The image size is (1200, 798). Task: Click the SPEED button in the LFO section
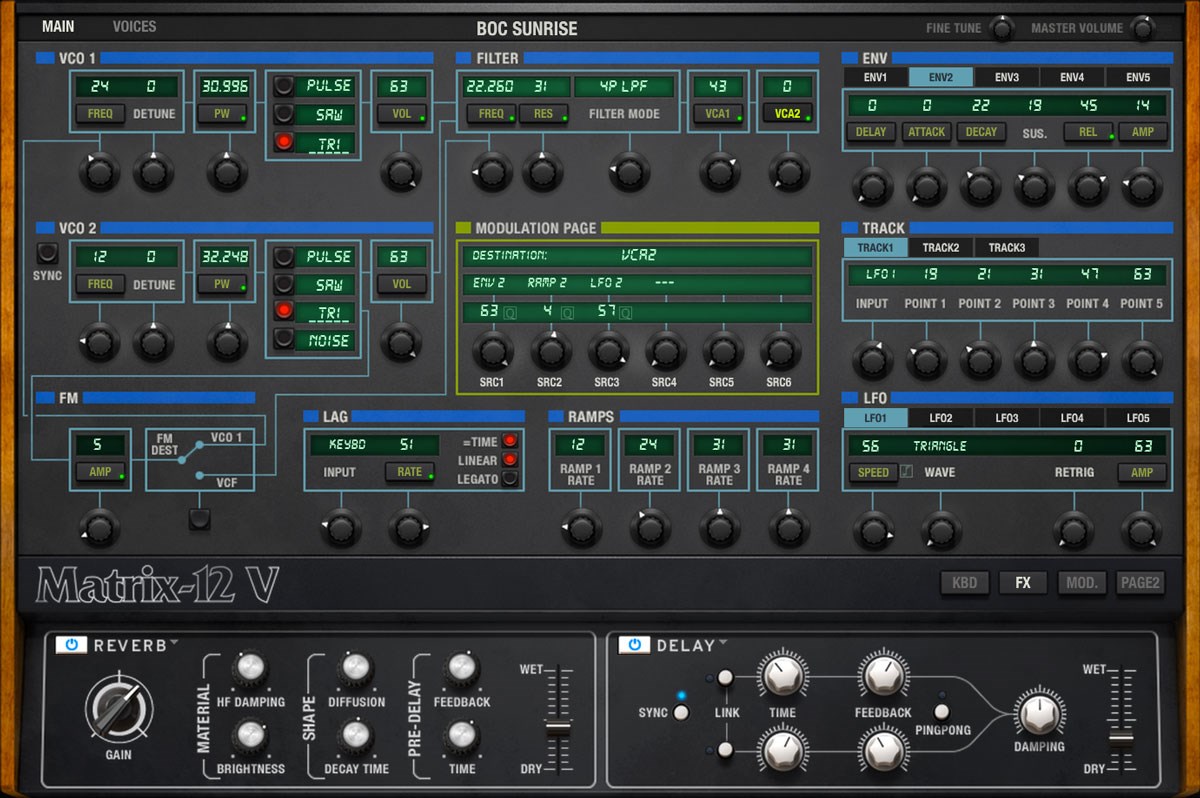873,472
